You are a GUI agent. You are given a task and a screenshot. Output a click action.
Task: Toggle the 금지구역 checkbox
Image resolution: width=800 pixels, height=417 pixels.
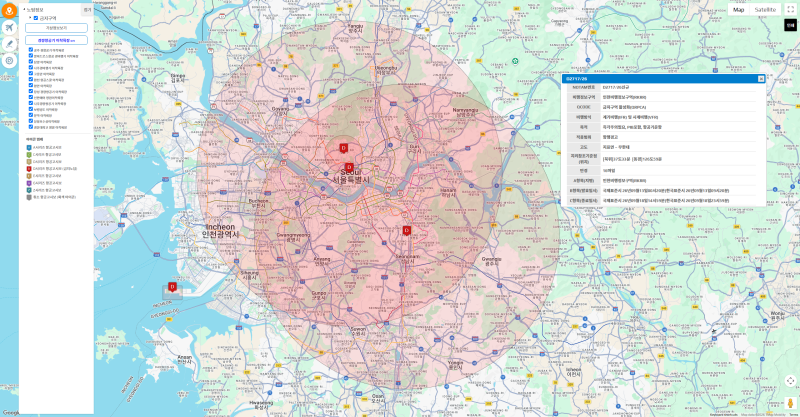tap(36, 18)
